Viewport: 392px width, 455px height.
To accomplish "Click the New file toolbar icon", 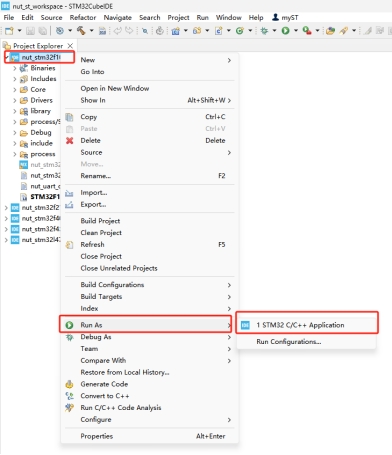I will 9,31.
